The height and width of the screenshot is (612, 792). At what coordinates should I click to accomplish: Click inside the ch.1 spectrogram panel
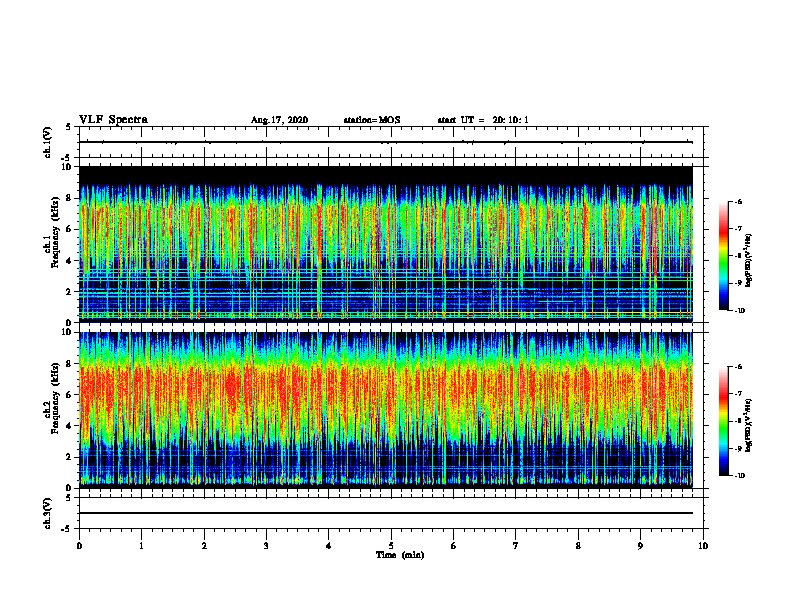pos(386,244)
